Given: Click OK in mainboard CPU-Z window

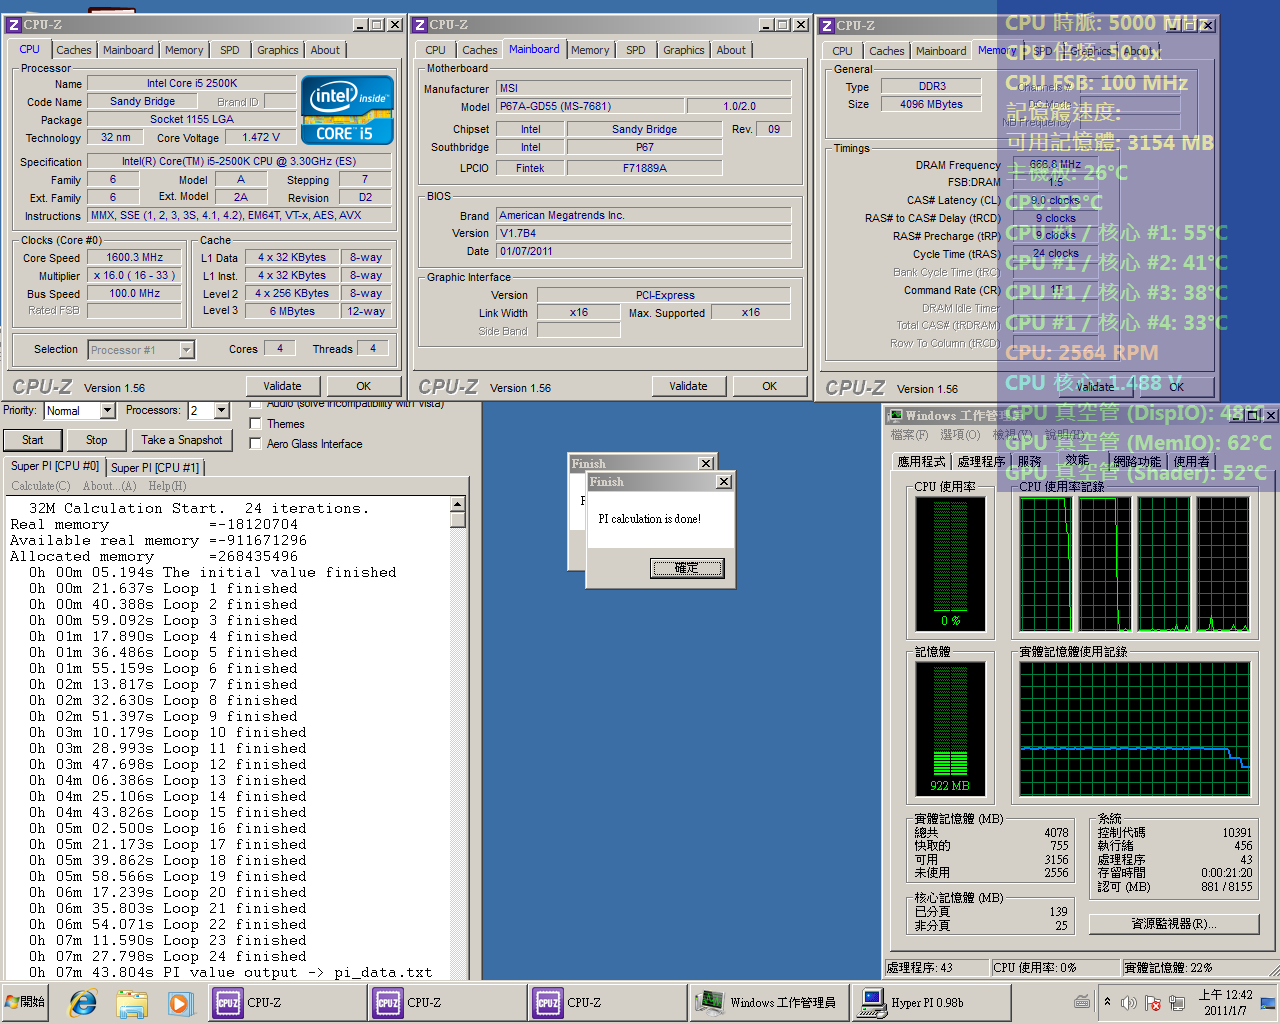Looking at the screenshot, I should [769, 386].
